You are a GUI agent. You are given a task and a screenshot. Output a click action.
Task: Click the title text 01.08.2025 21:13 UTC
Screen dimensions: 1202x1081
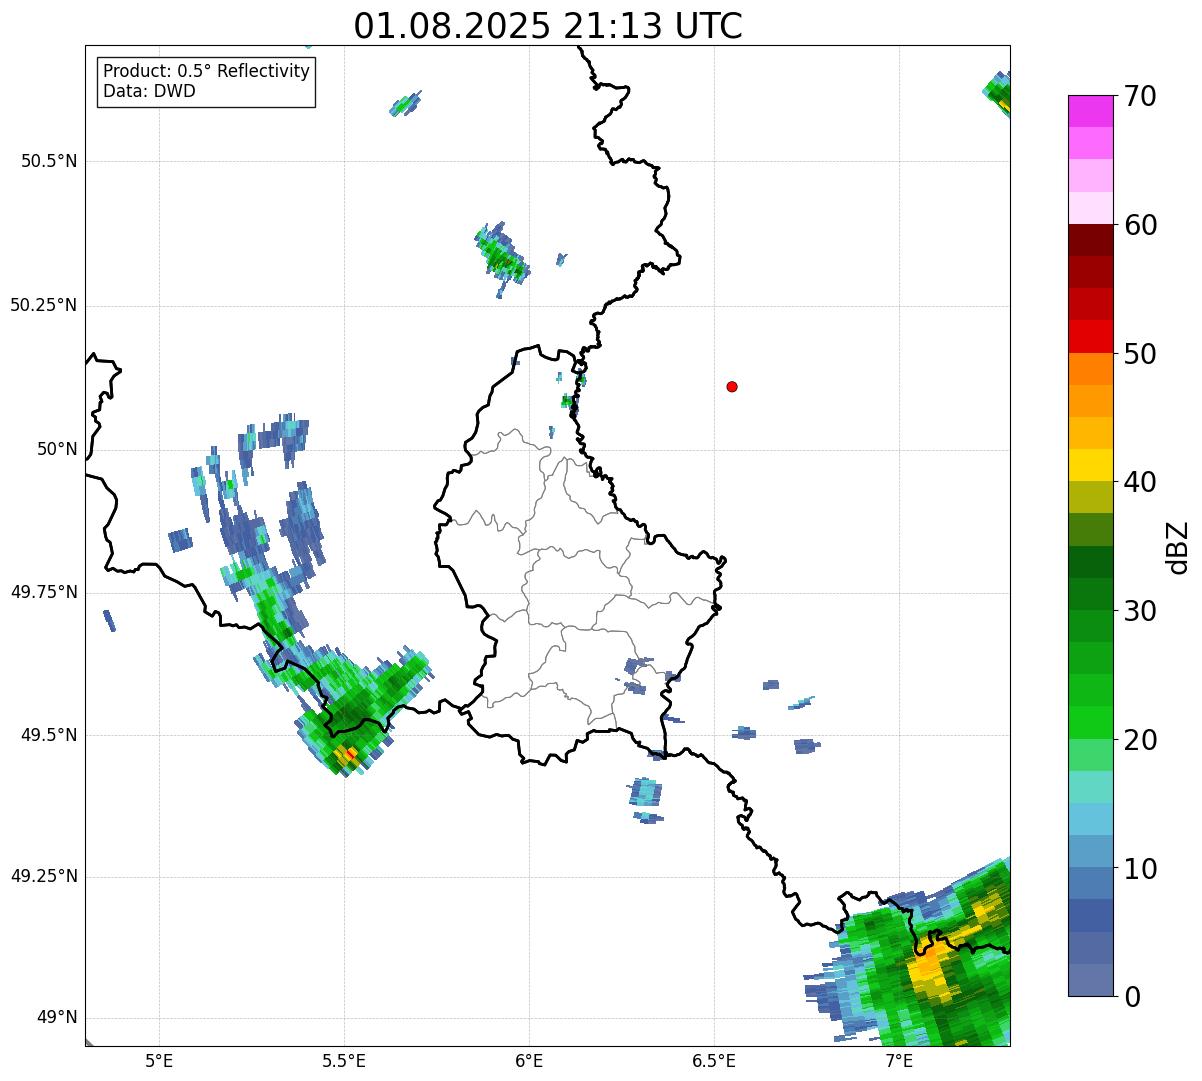click(x=548, y=26)
